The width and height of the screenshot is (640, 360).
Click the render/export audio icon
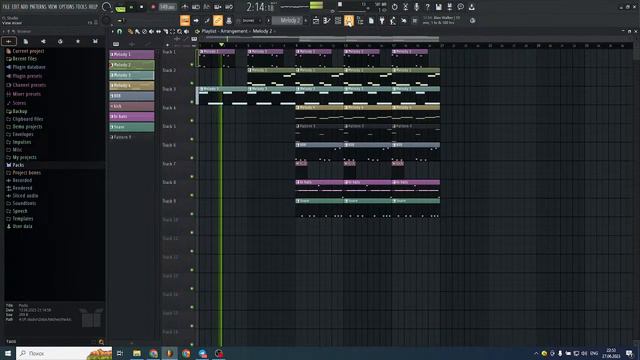click(x=449, y=7)
